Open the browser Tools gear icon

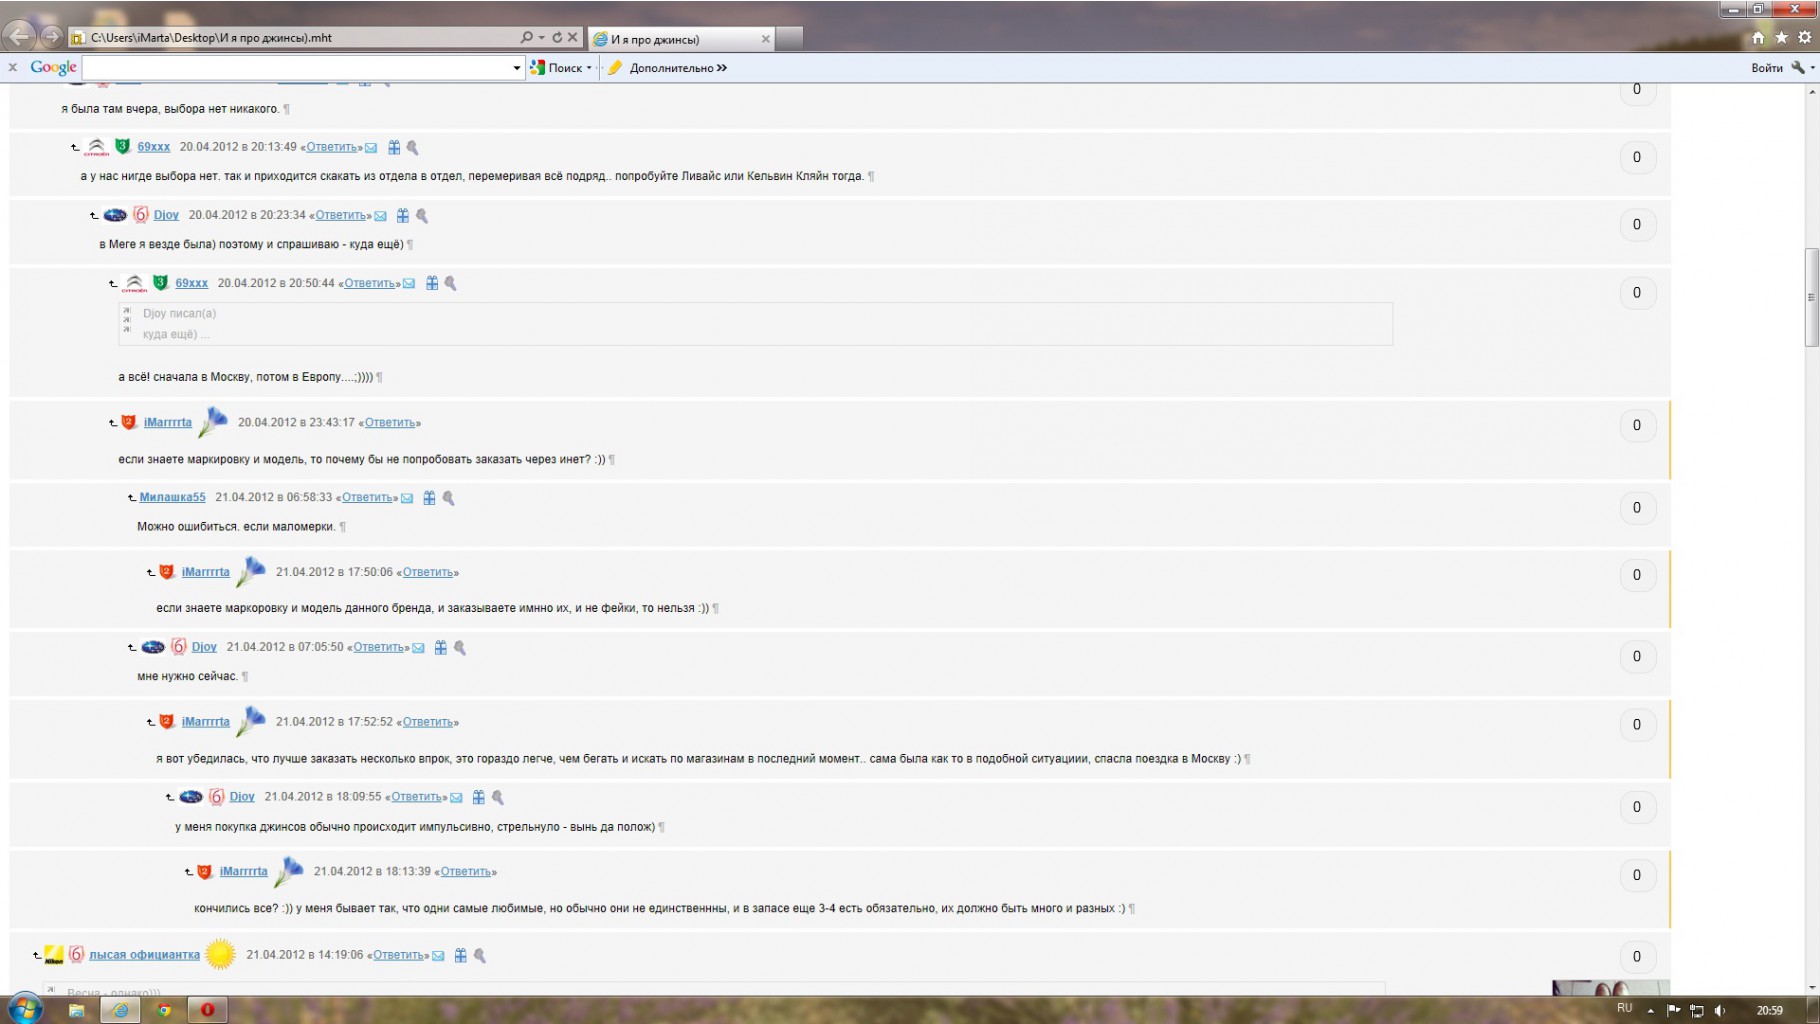(x=1804, y=38)
